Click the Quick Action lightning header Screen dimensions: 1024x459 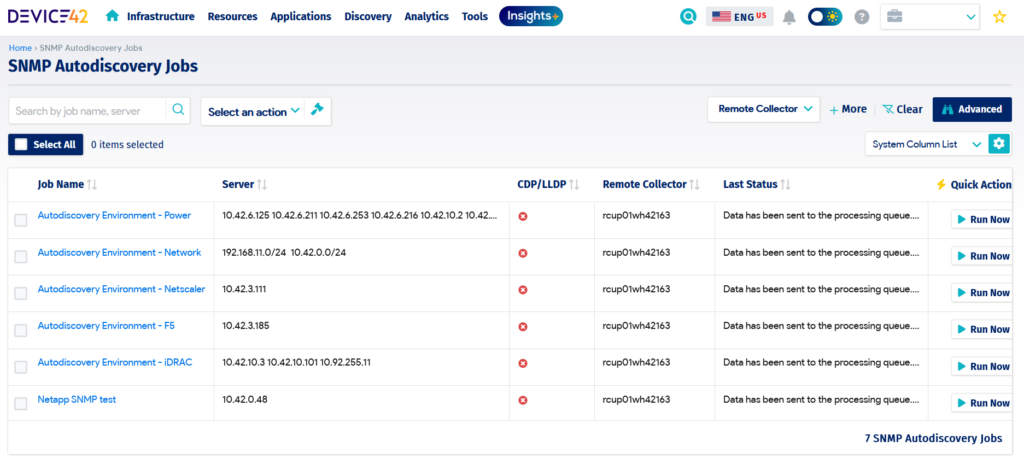974,185
